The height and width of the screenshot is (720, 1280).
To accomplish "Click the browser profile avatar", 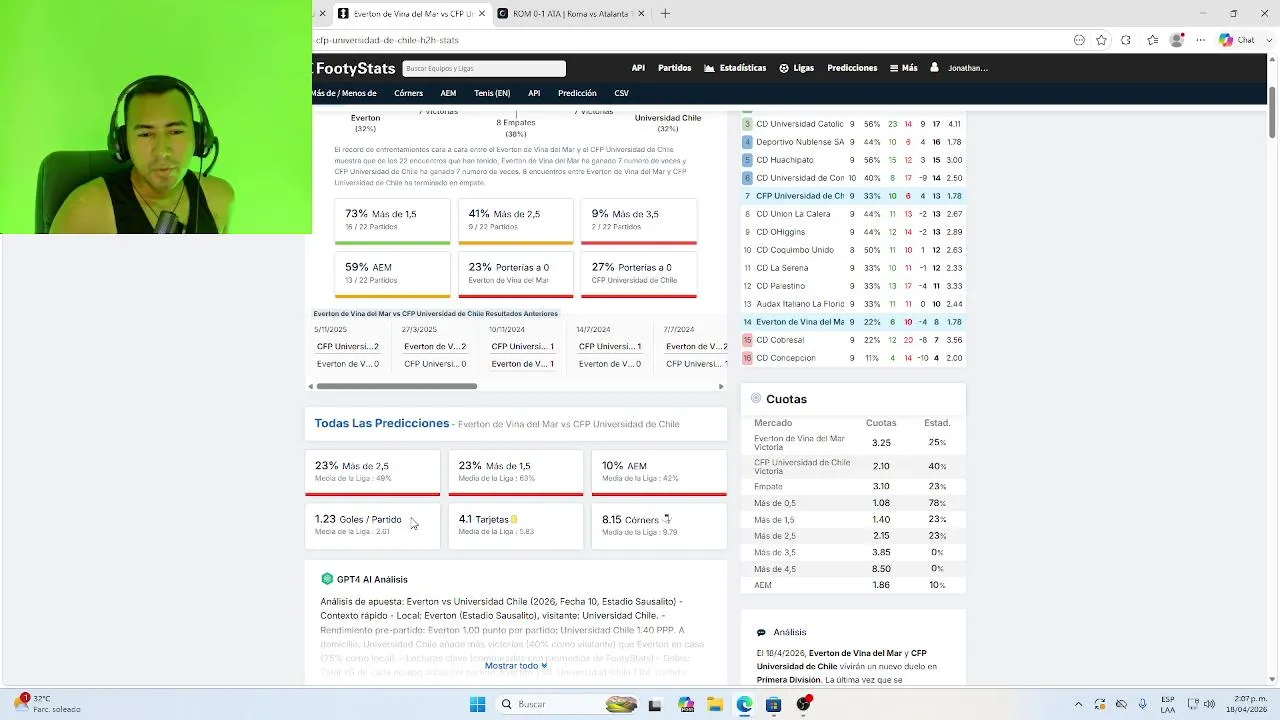I will click(x=1177, y=40).
